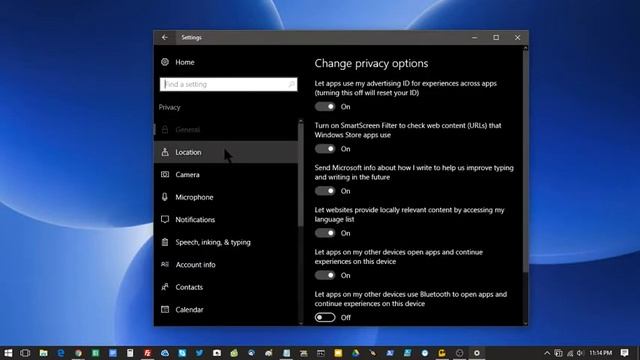Maximize the Settings window
The image size is (640, 360).
tap(496, 37)
